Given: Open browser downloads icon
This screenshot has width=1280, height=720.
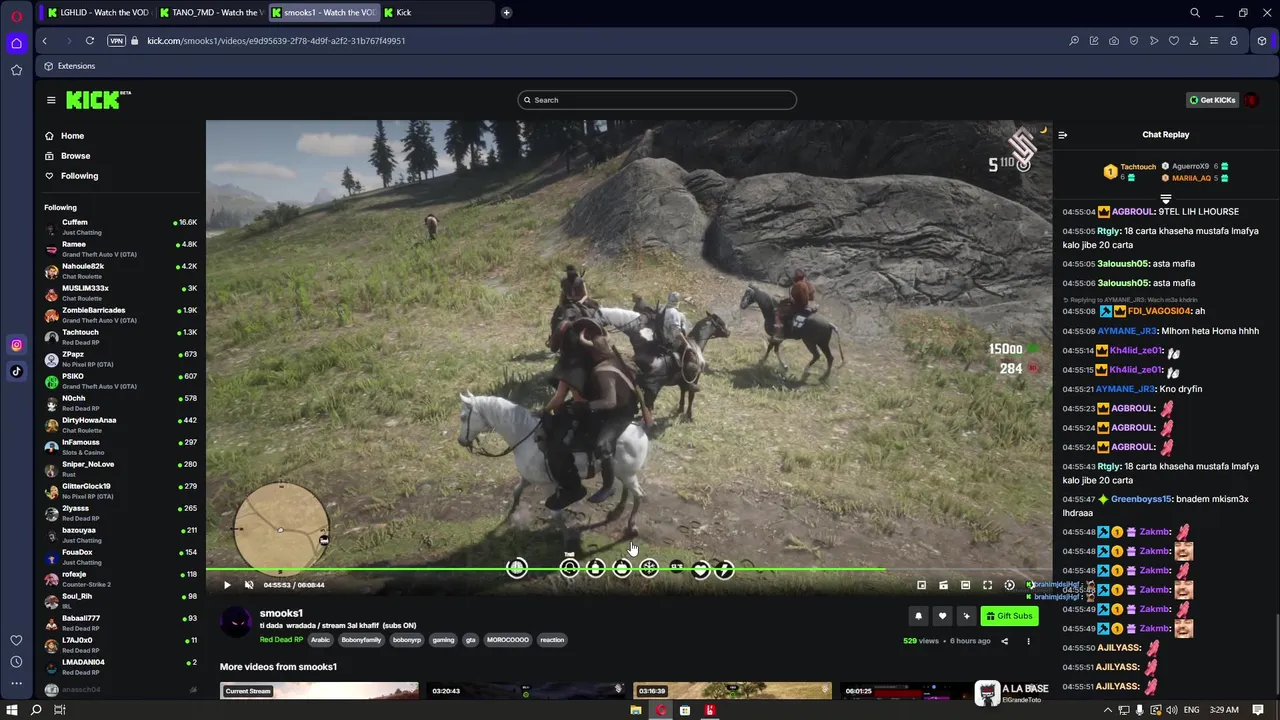Looking at the screenshot, I should click(1194, 41).
